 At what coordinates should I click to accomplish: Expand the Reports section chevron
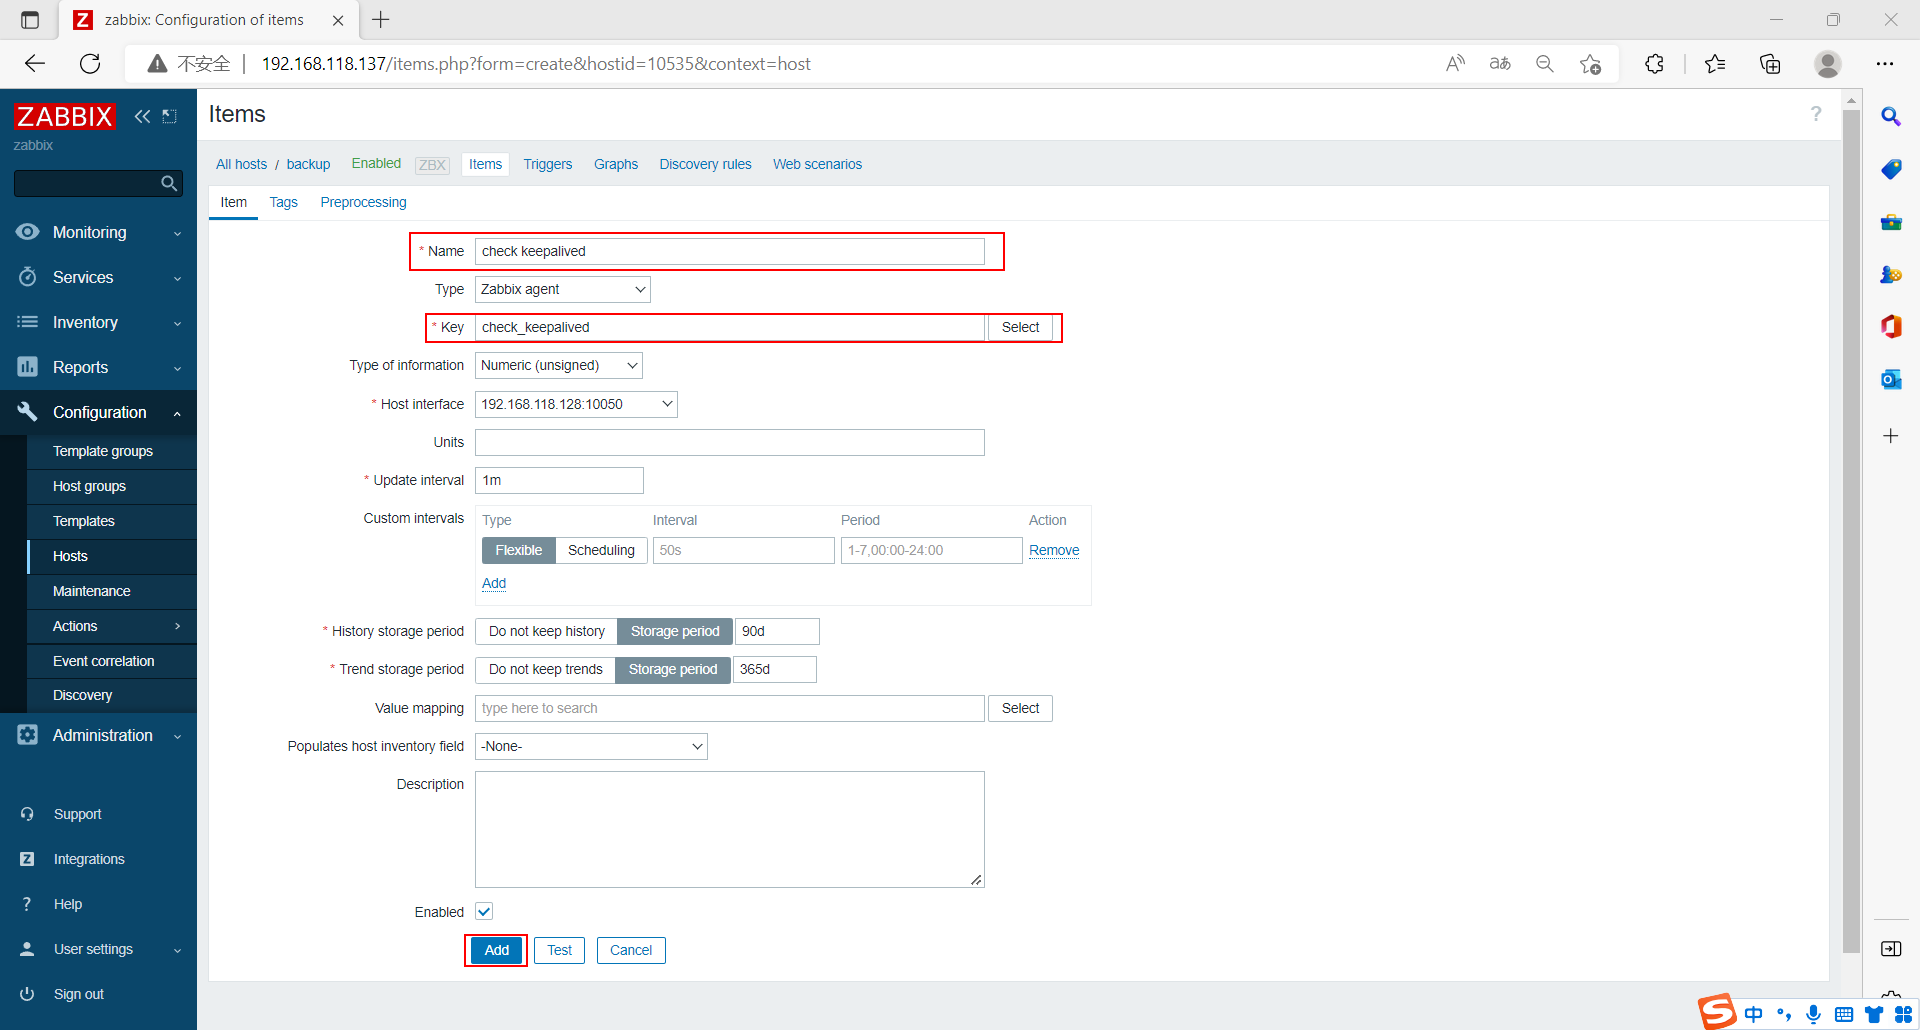pyautogui.click(x=178, y=368)
